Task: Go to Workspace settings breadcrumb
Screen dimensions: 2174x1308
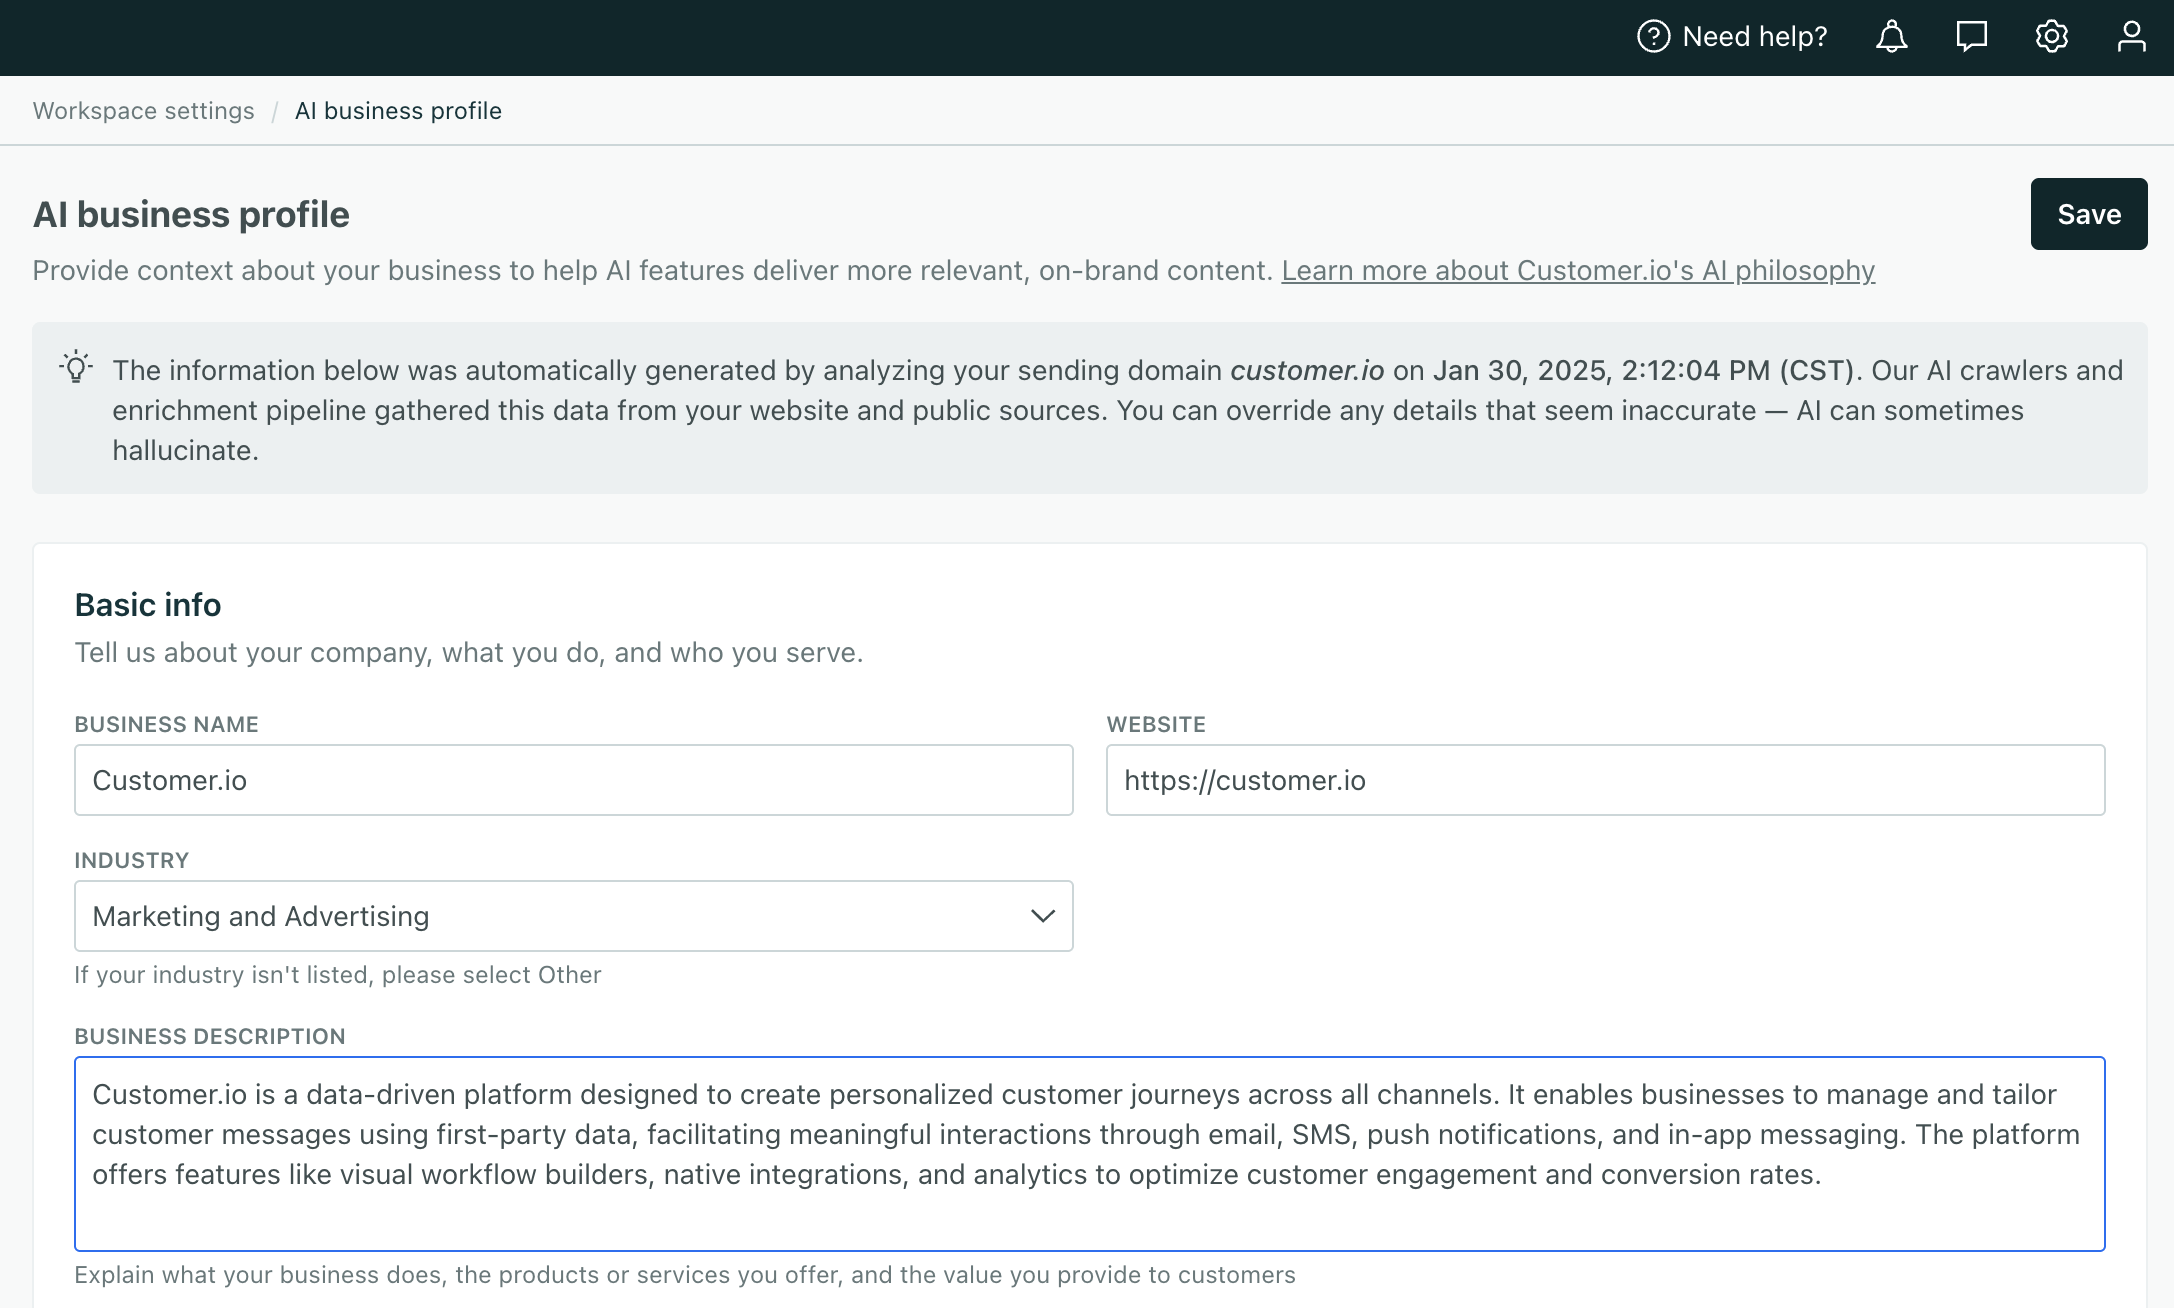Action: (x=143, y=111)
